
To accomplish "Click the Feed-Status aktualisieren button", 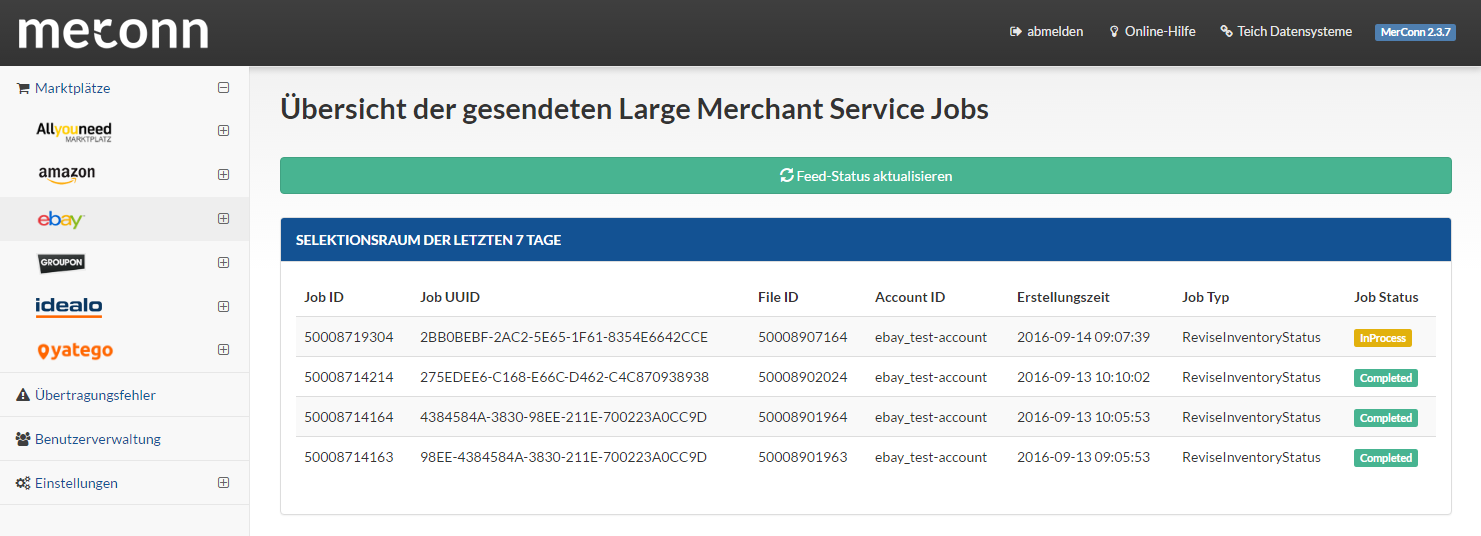I will 865,175.
